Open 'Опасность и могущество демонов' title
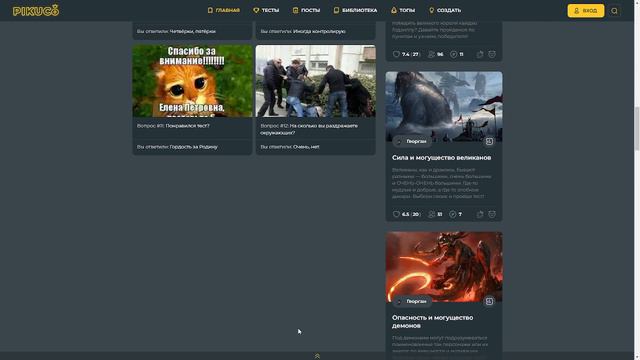 tap(432, 322)
